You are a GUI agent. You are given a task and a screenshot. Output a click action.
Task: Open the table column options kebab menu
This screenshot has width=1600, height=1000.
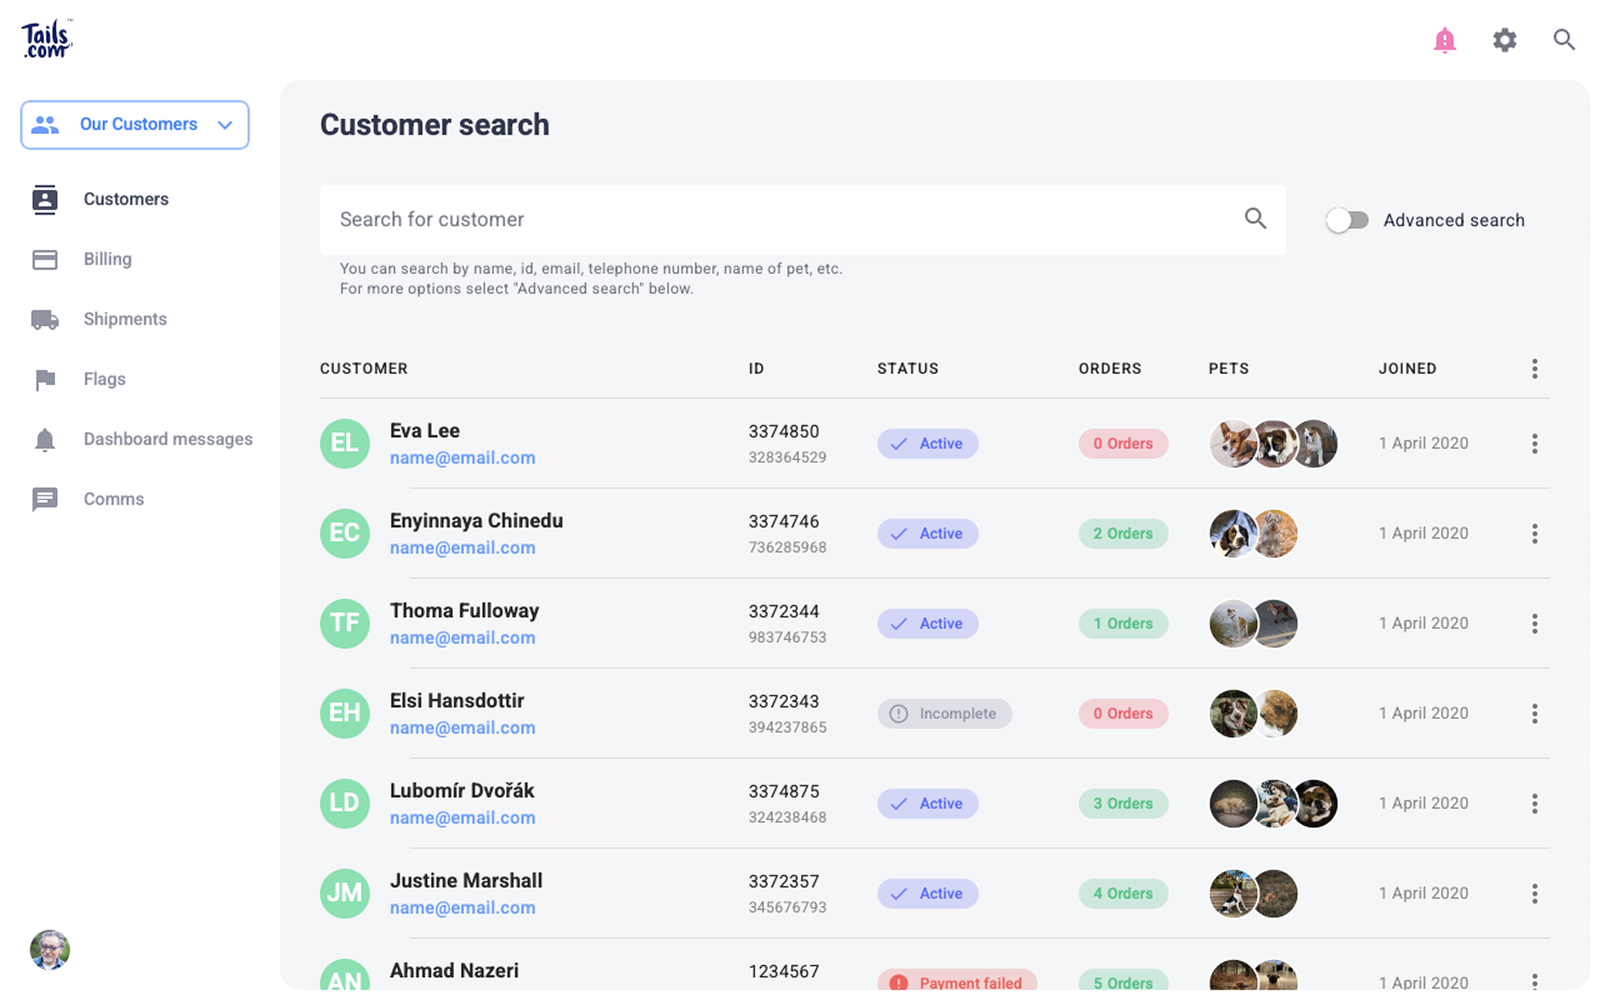(1534, 369)
